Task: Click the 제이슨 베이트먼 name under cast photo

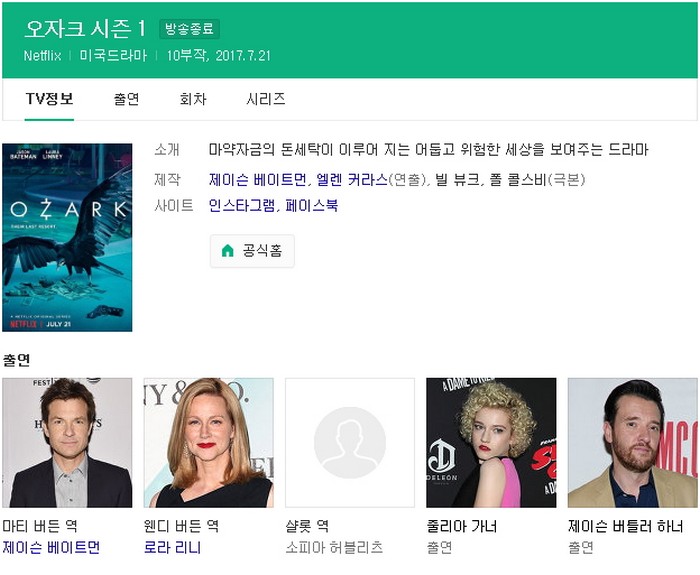Action: (x=51, y=548)
